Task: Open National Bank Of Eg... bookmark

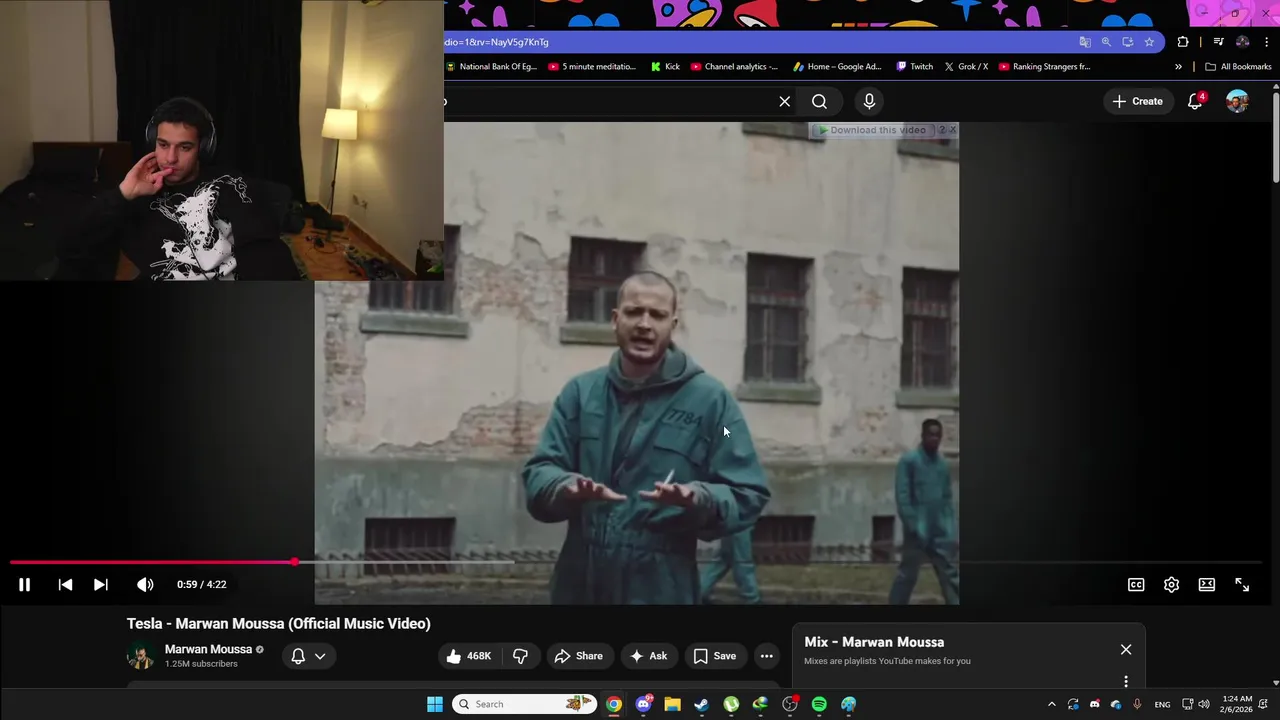Action: pos(491,67)
